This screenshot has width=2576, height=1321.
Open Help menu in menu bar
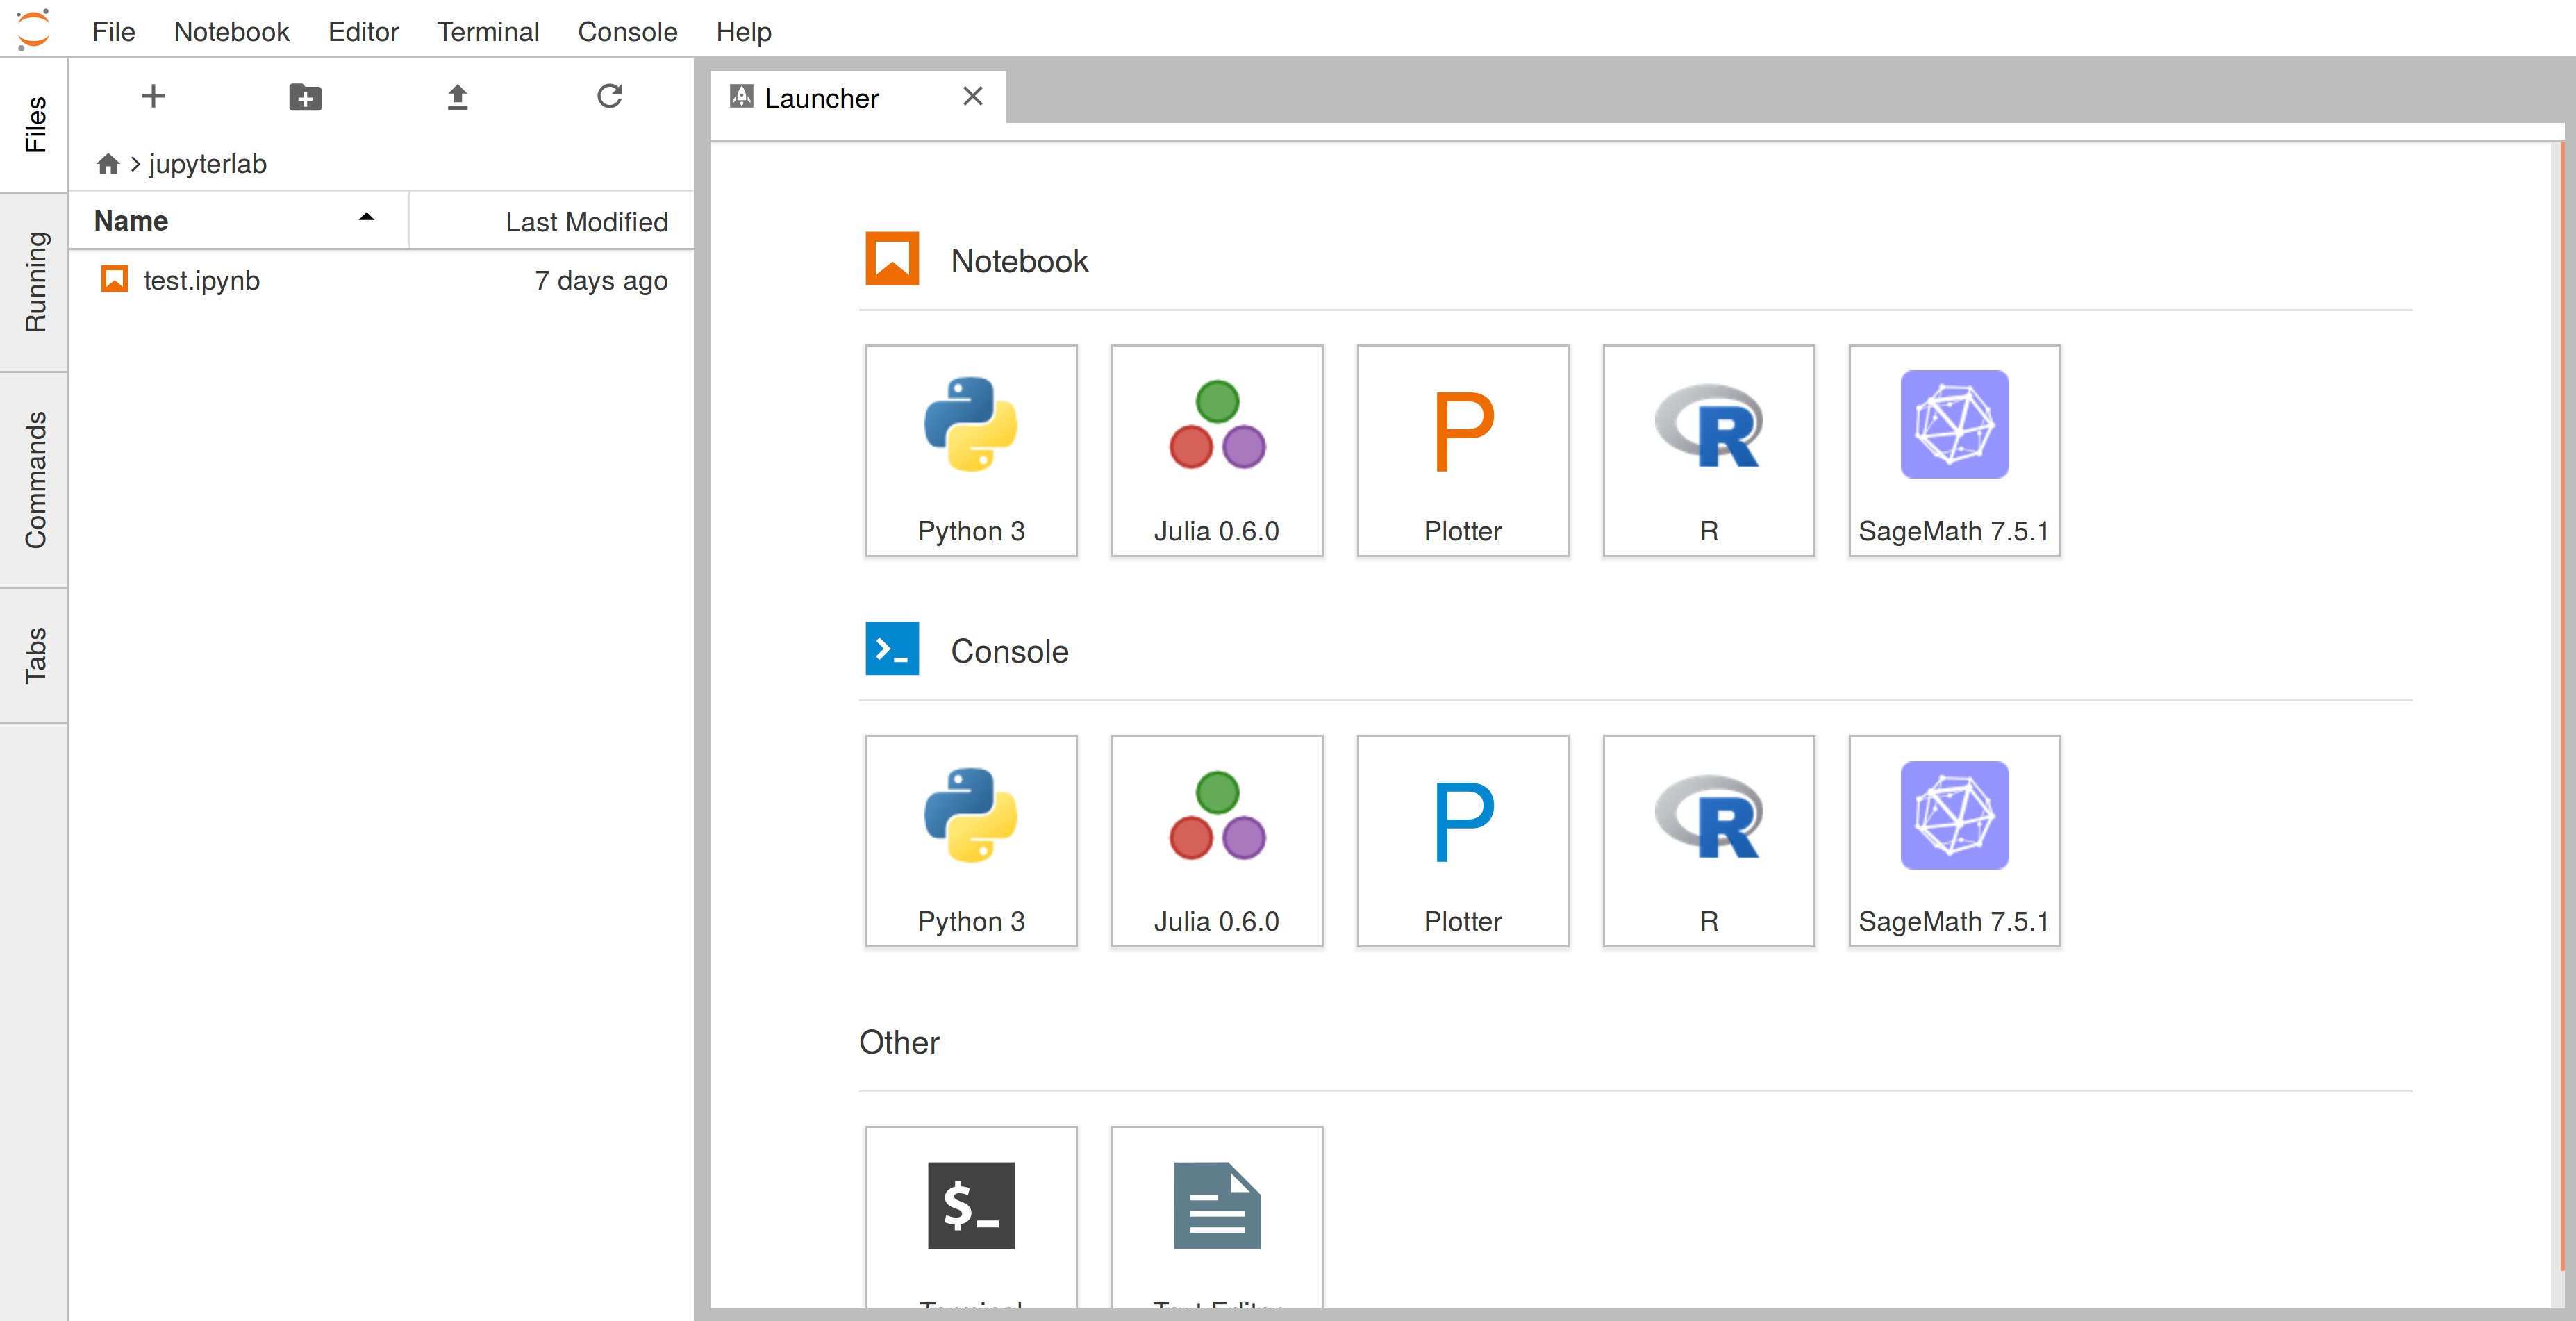click(743, 31)
